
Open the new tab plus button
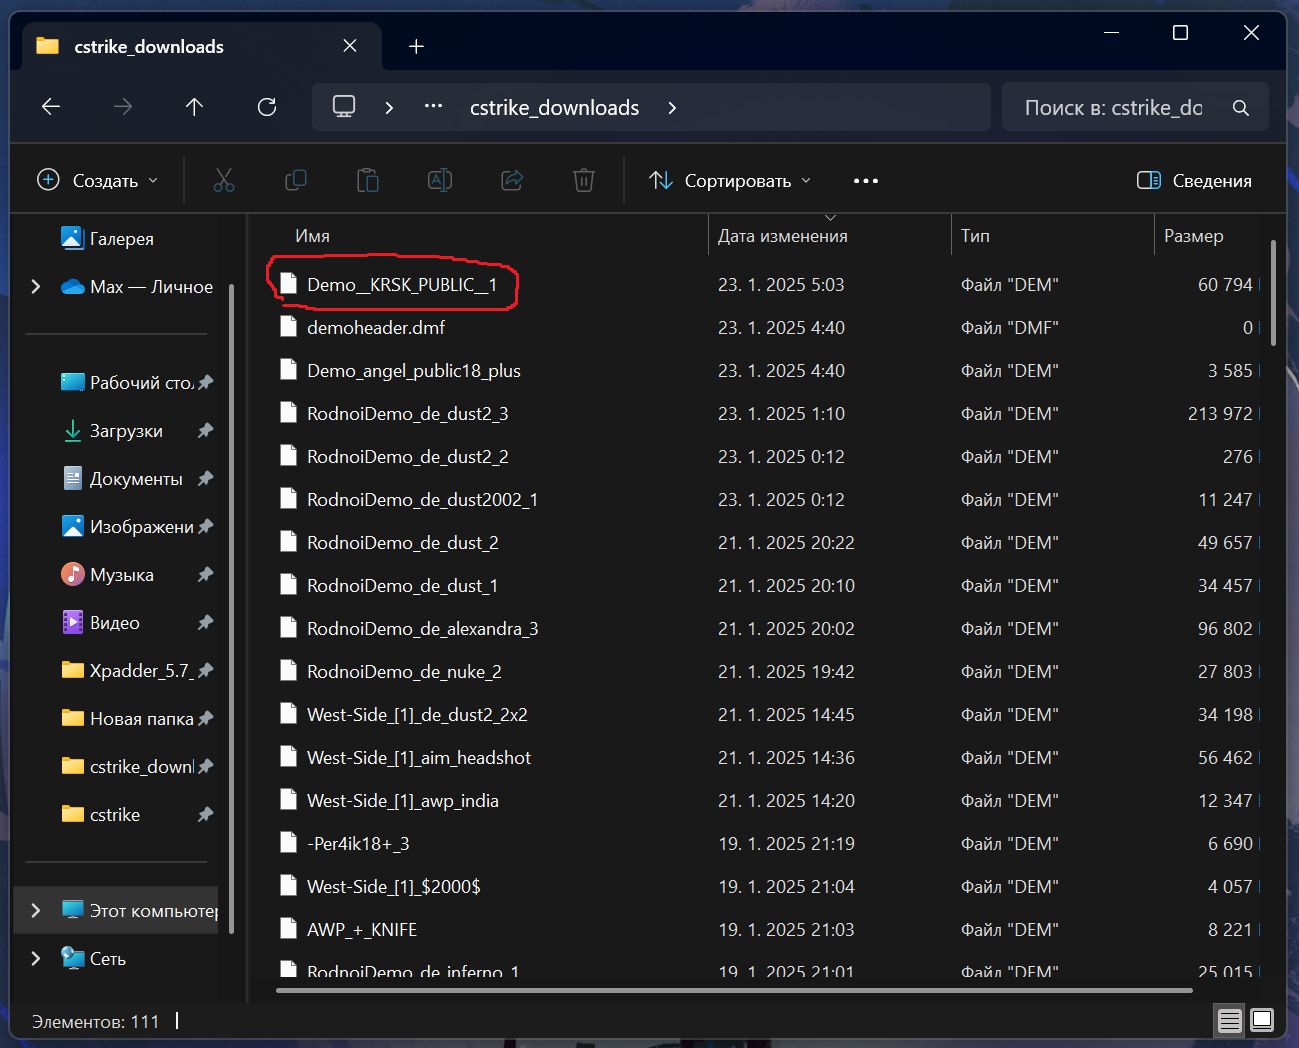pos(417,47)
